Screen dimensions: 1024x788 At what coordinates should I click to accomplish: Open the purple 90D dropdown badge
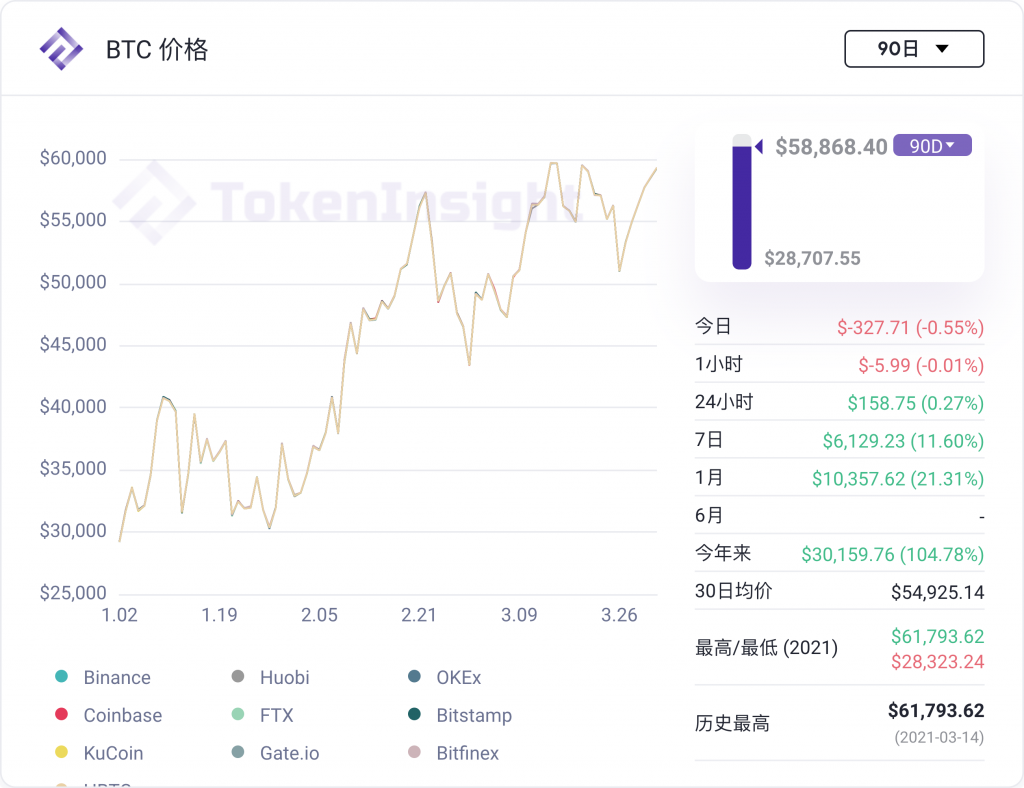coord(932,145)
